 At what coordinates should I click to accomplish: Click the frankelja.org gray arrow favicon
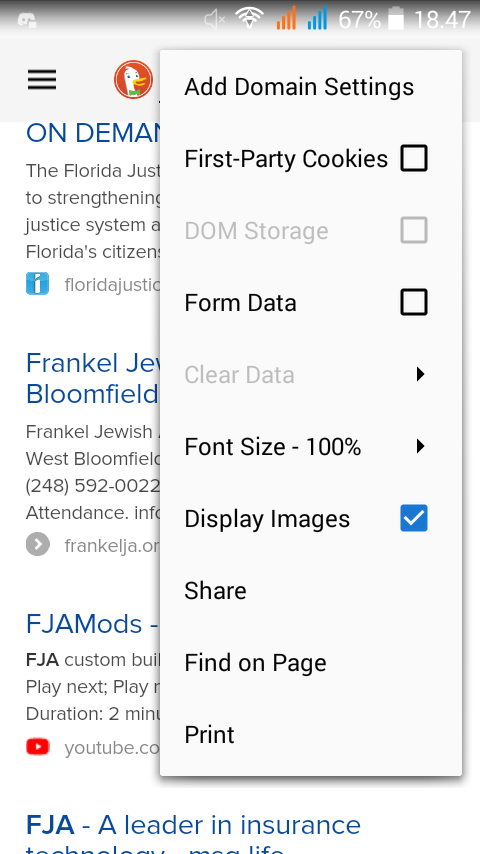[x=38, y=545]
